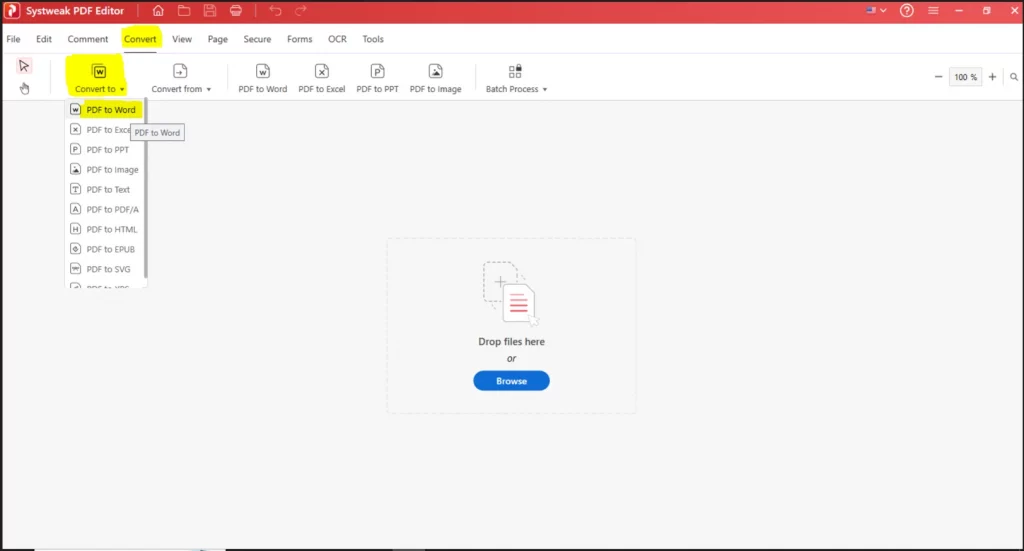This screenshot has height=551, width=1024.
Task: Open the Help question mark icon
Action: (906, 10)
